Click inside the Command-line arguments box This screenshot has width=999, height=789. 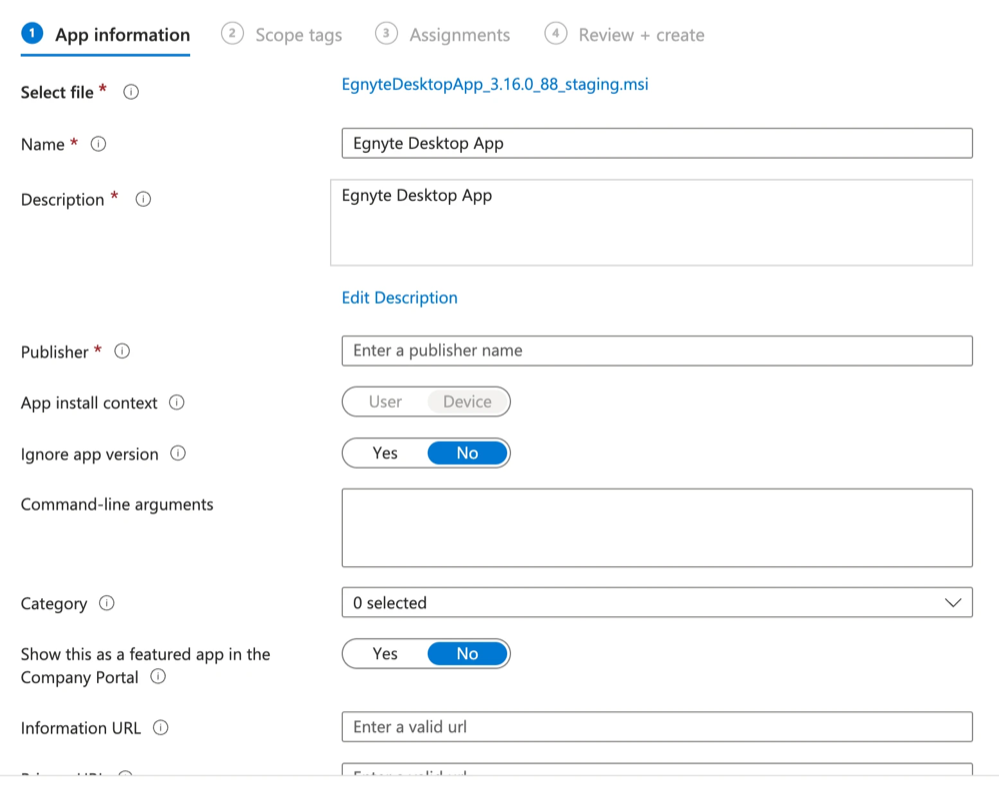click(657, 528)
